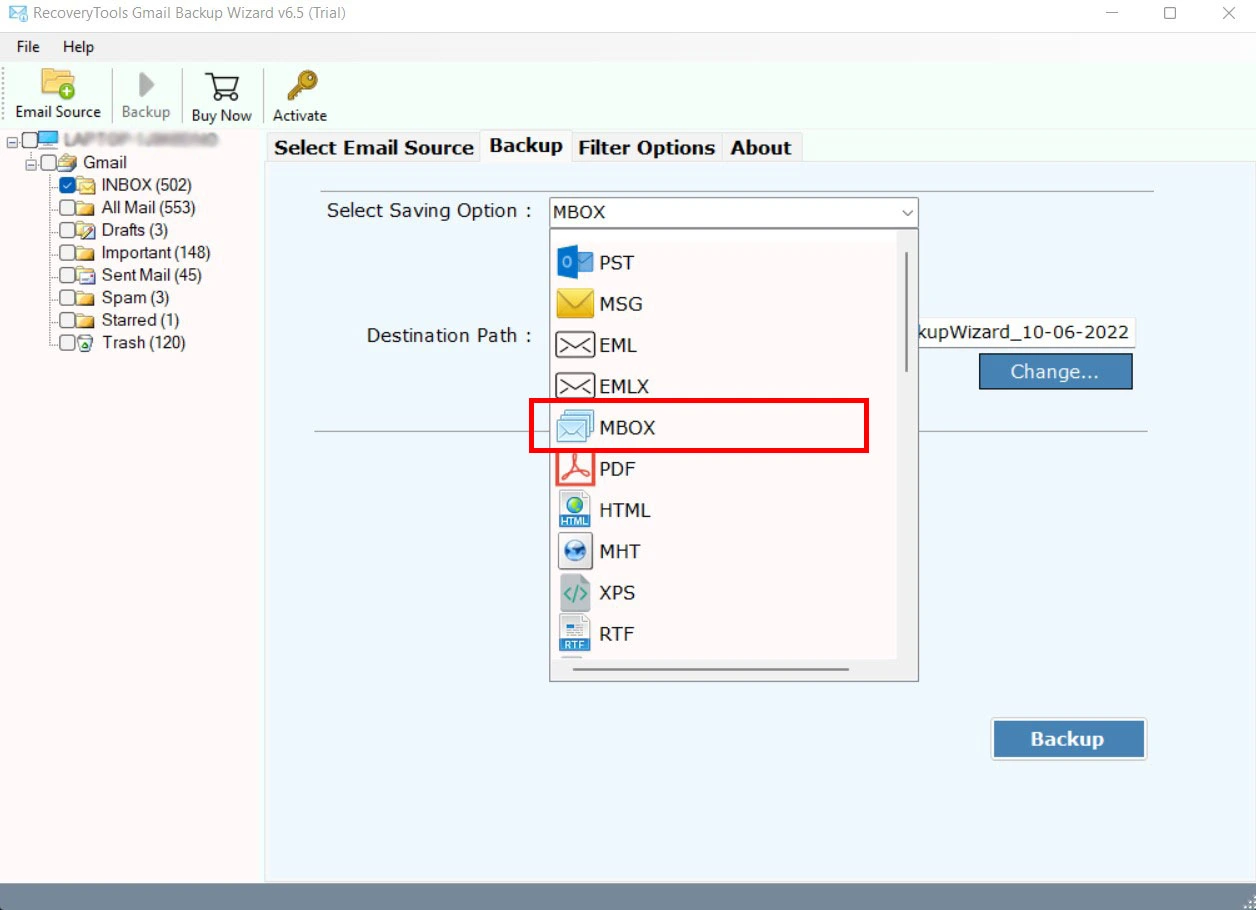Open the Select Saving Option dropdown arrow
The width and height of the screenshot is (1256, 910).
[x=907, y=212]
